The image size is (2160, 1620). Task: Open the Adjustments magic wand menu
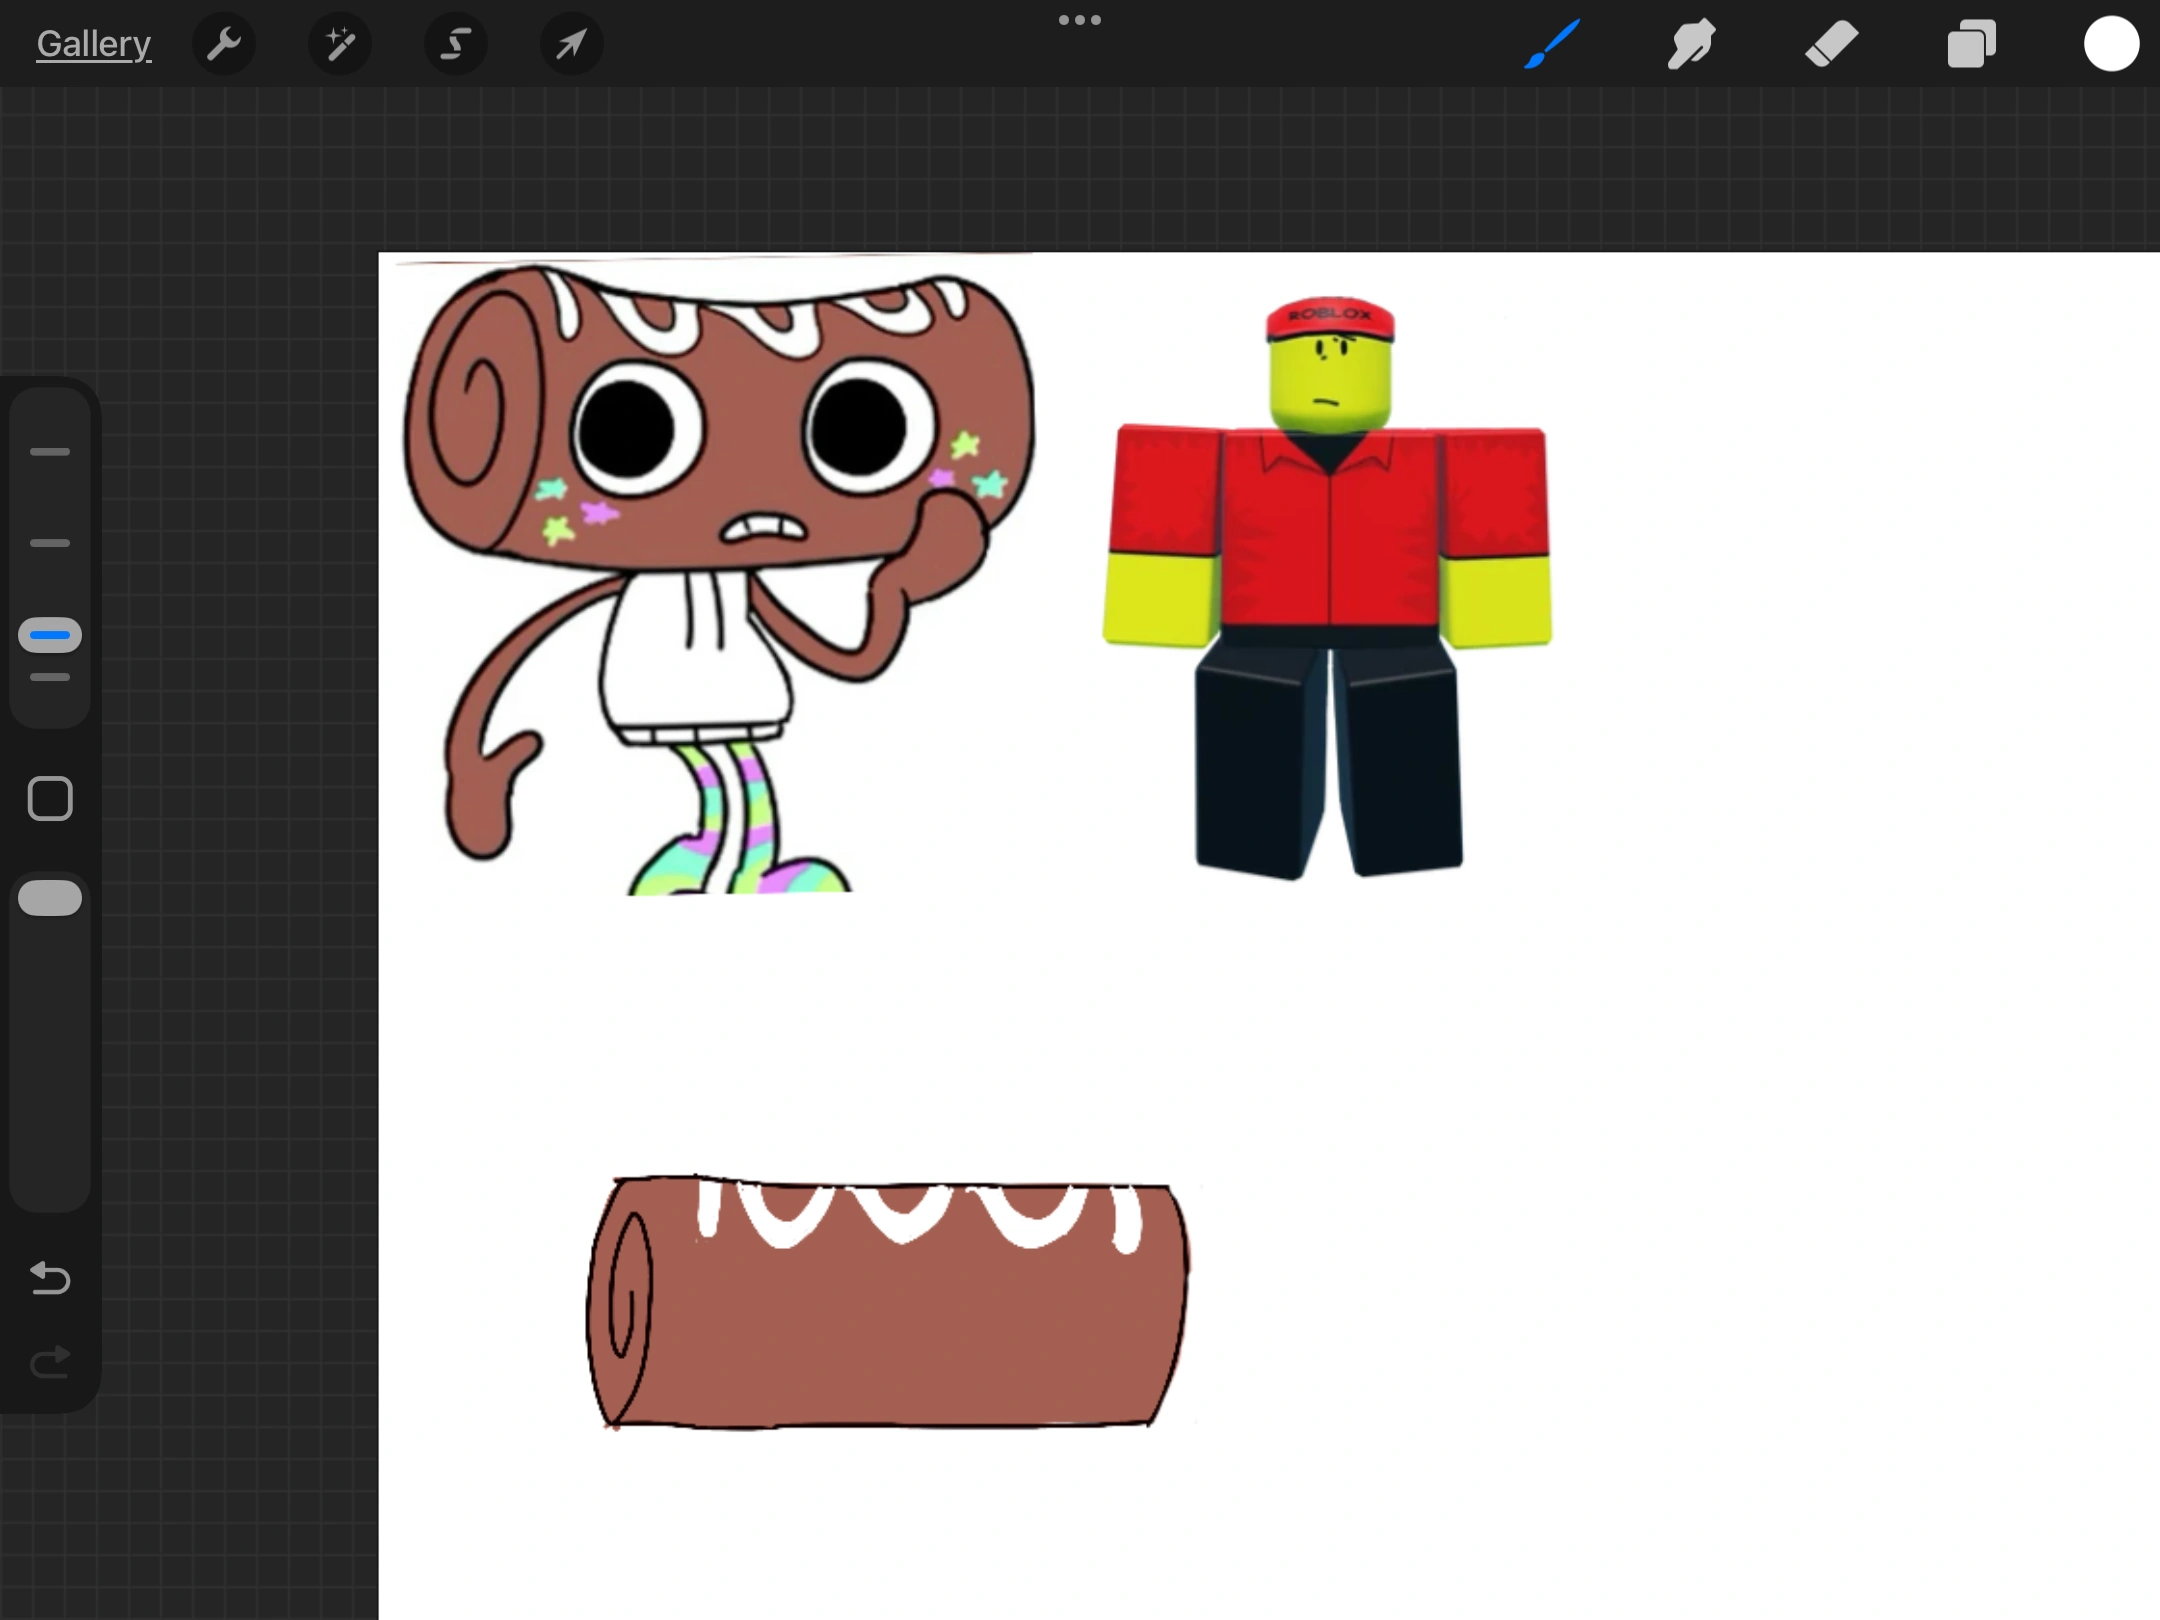340,44
